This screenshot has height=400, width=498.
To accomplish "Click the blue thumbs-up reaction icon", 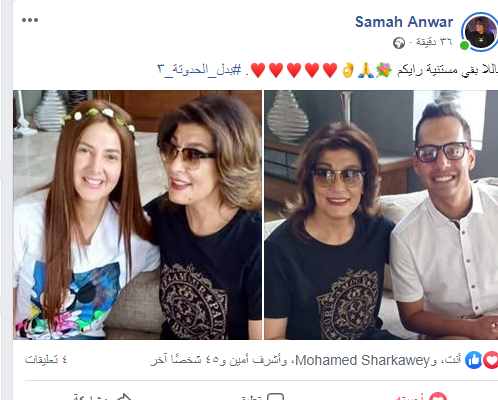I will (x=473, y=360).
